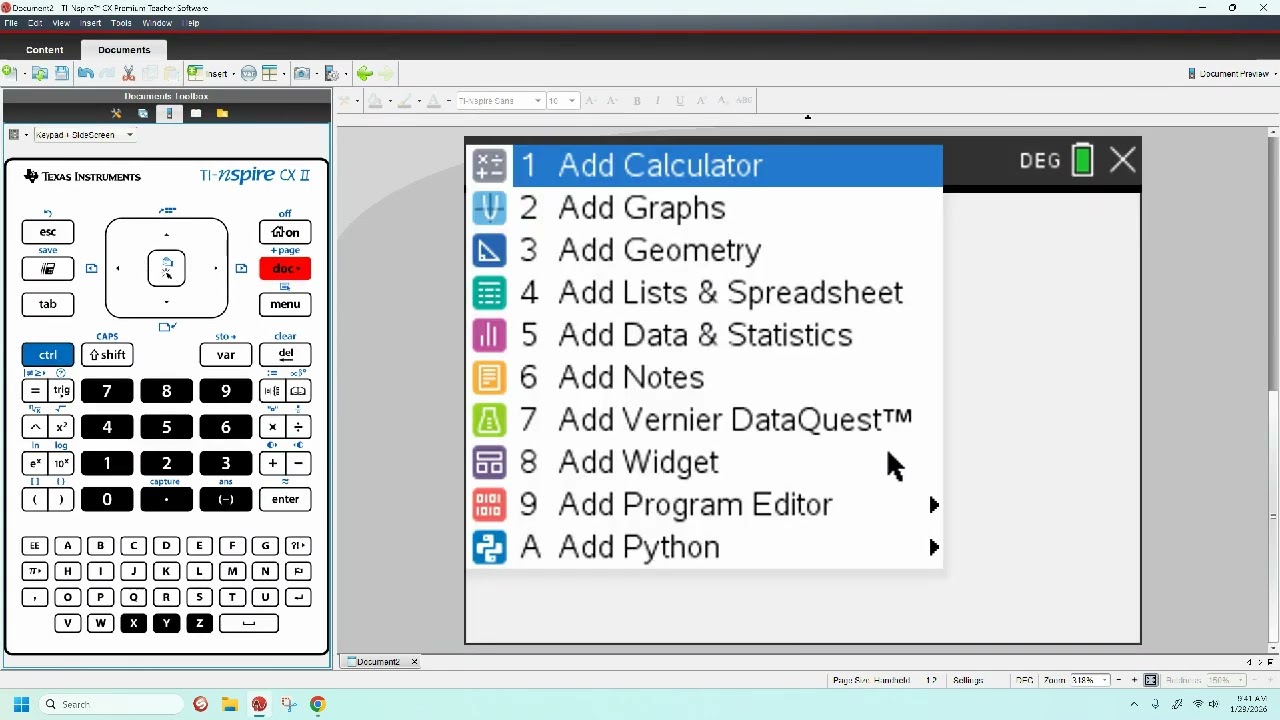
Task: Expand Add Python submenu arrow
Action: pos(934,547)
